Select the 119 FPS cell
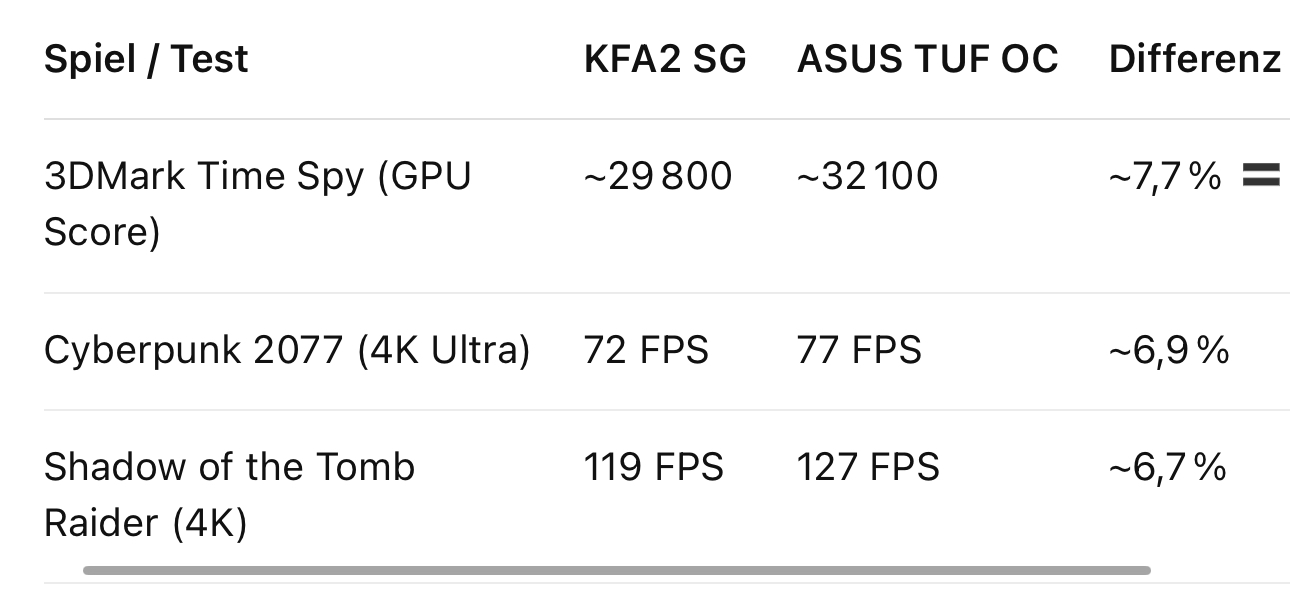Viewport: 1290px width, 601px height. point(654,467)
